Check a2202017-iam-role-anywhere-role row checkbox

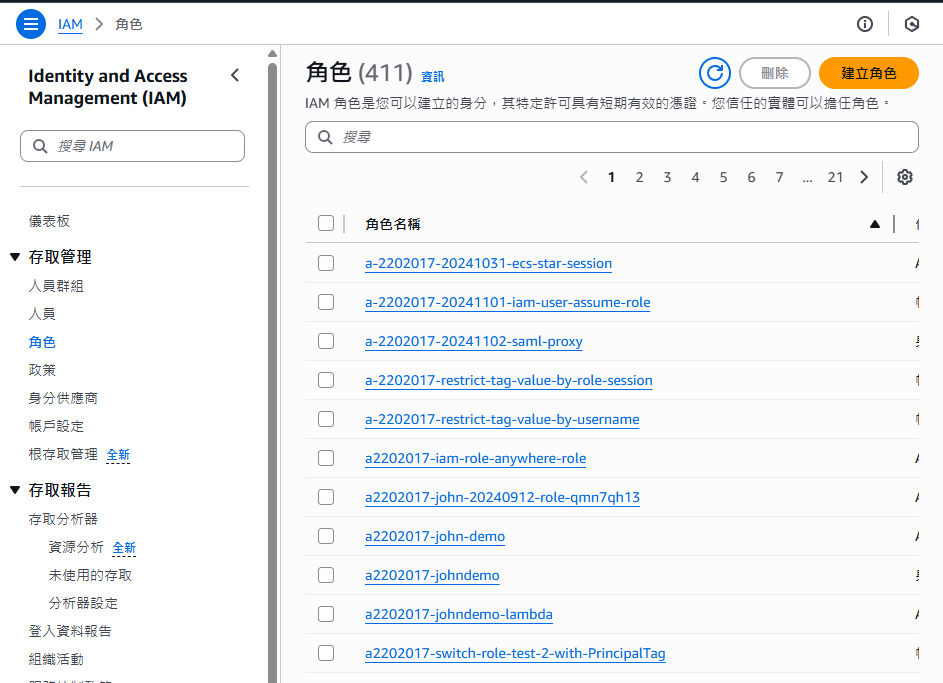326,458
